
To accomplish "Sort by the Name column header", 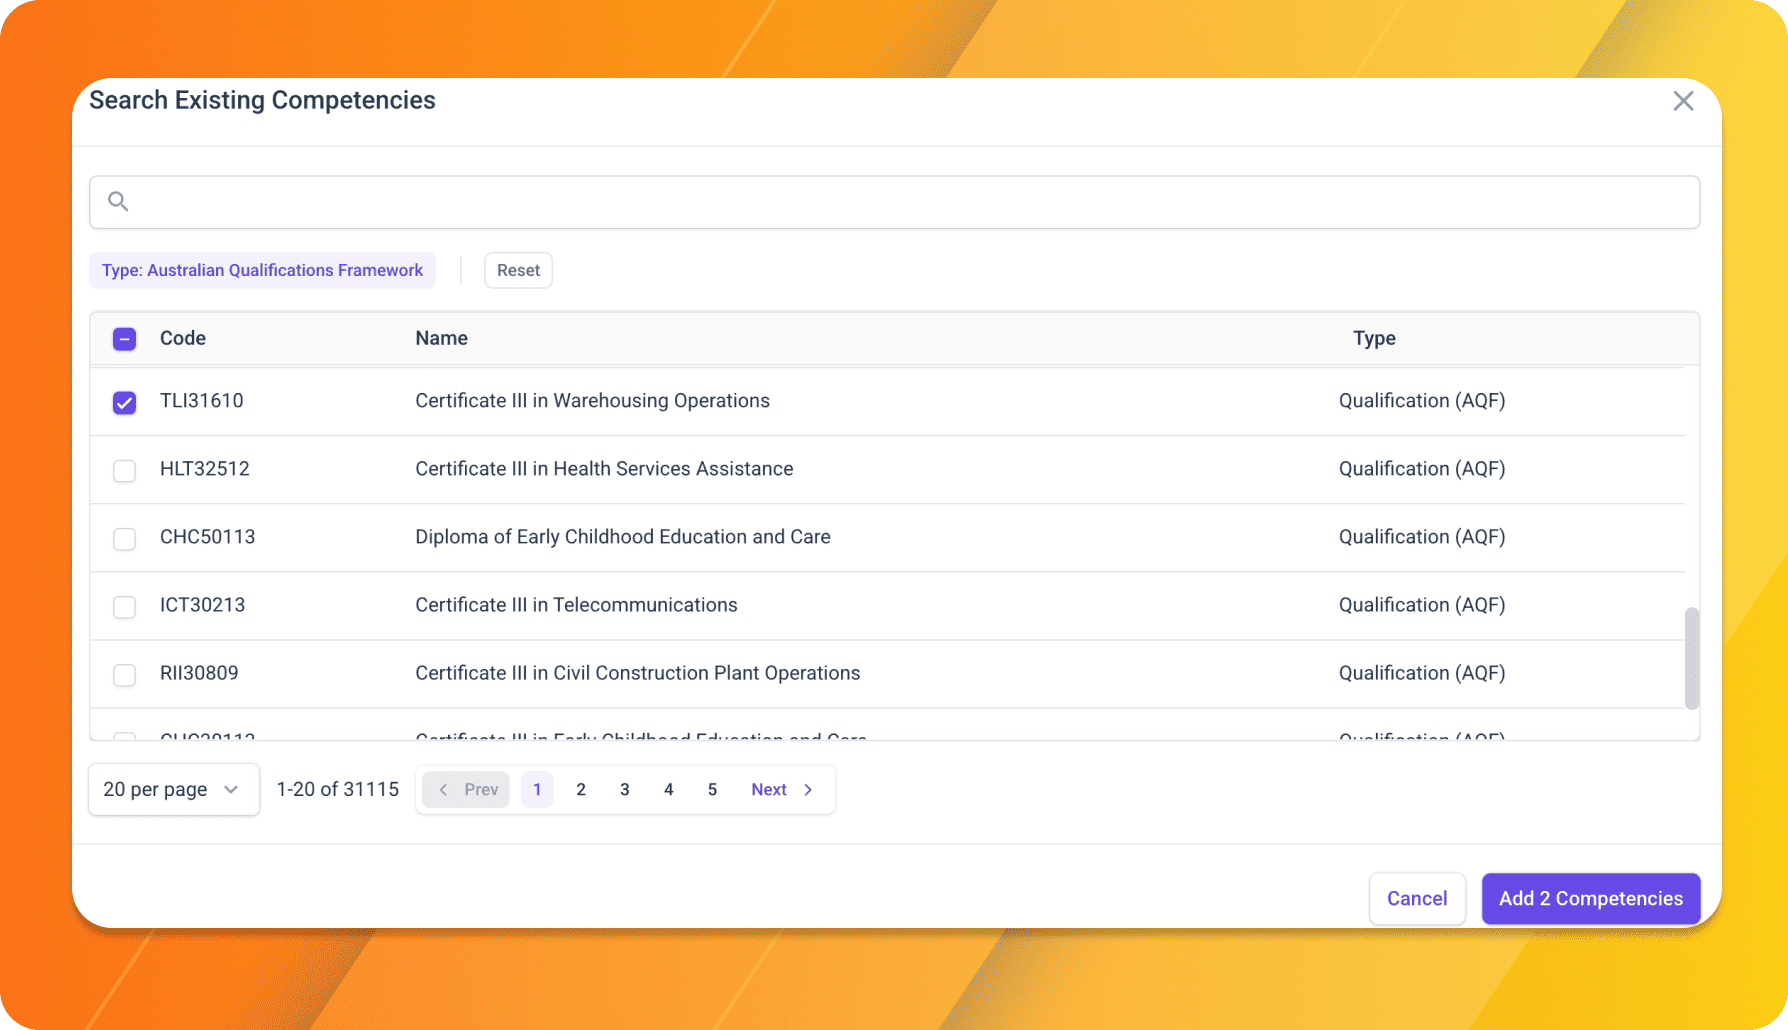I will [x=441, y=338].
